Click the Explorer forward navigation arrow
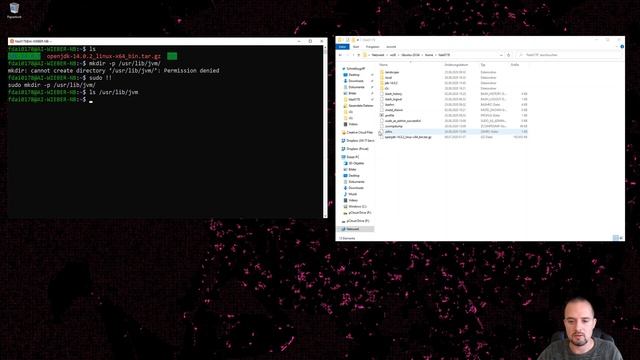640x360 pixels. coord(347,55)
